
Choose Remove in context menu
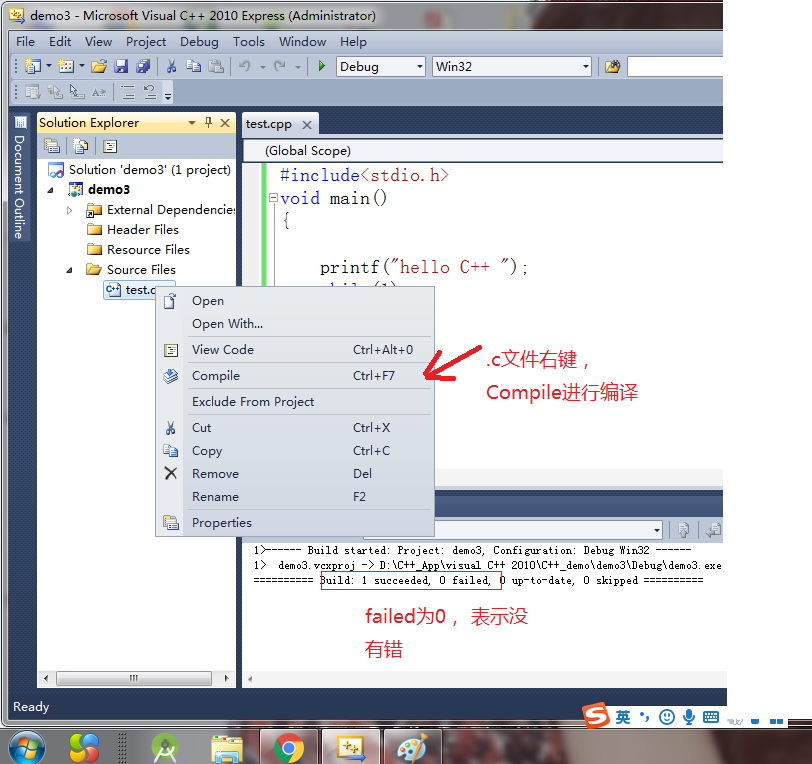click(295, 473)
